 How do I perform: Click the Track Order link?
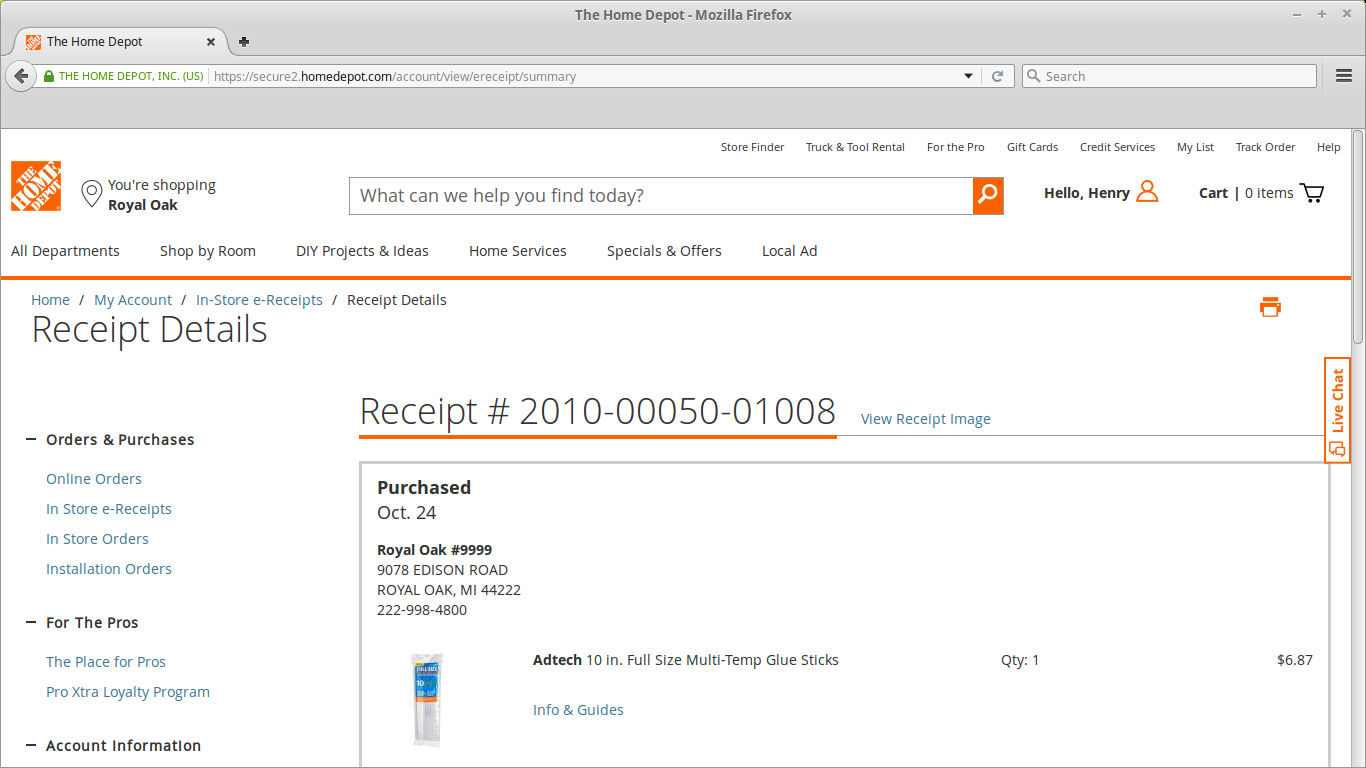pyautogui.click(x=1265, y=147)
